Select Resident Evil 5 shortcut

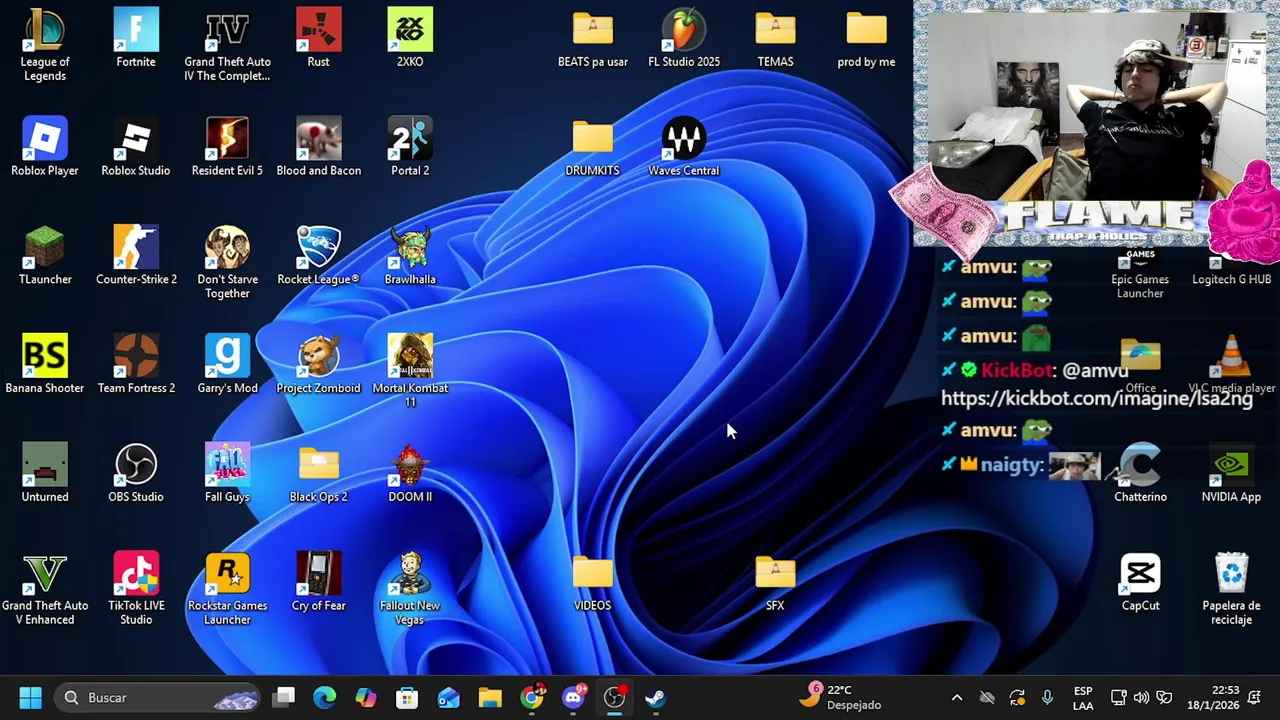pos(227,146)
